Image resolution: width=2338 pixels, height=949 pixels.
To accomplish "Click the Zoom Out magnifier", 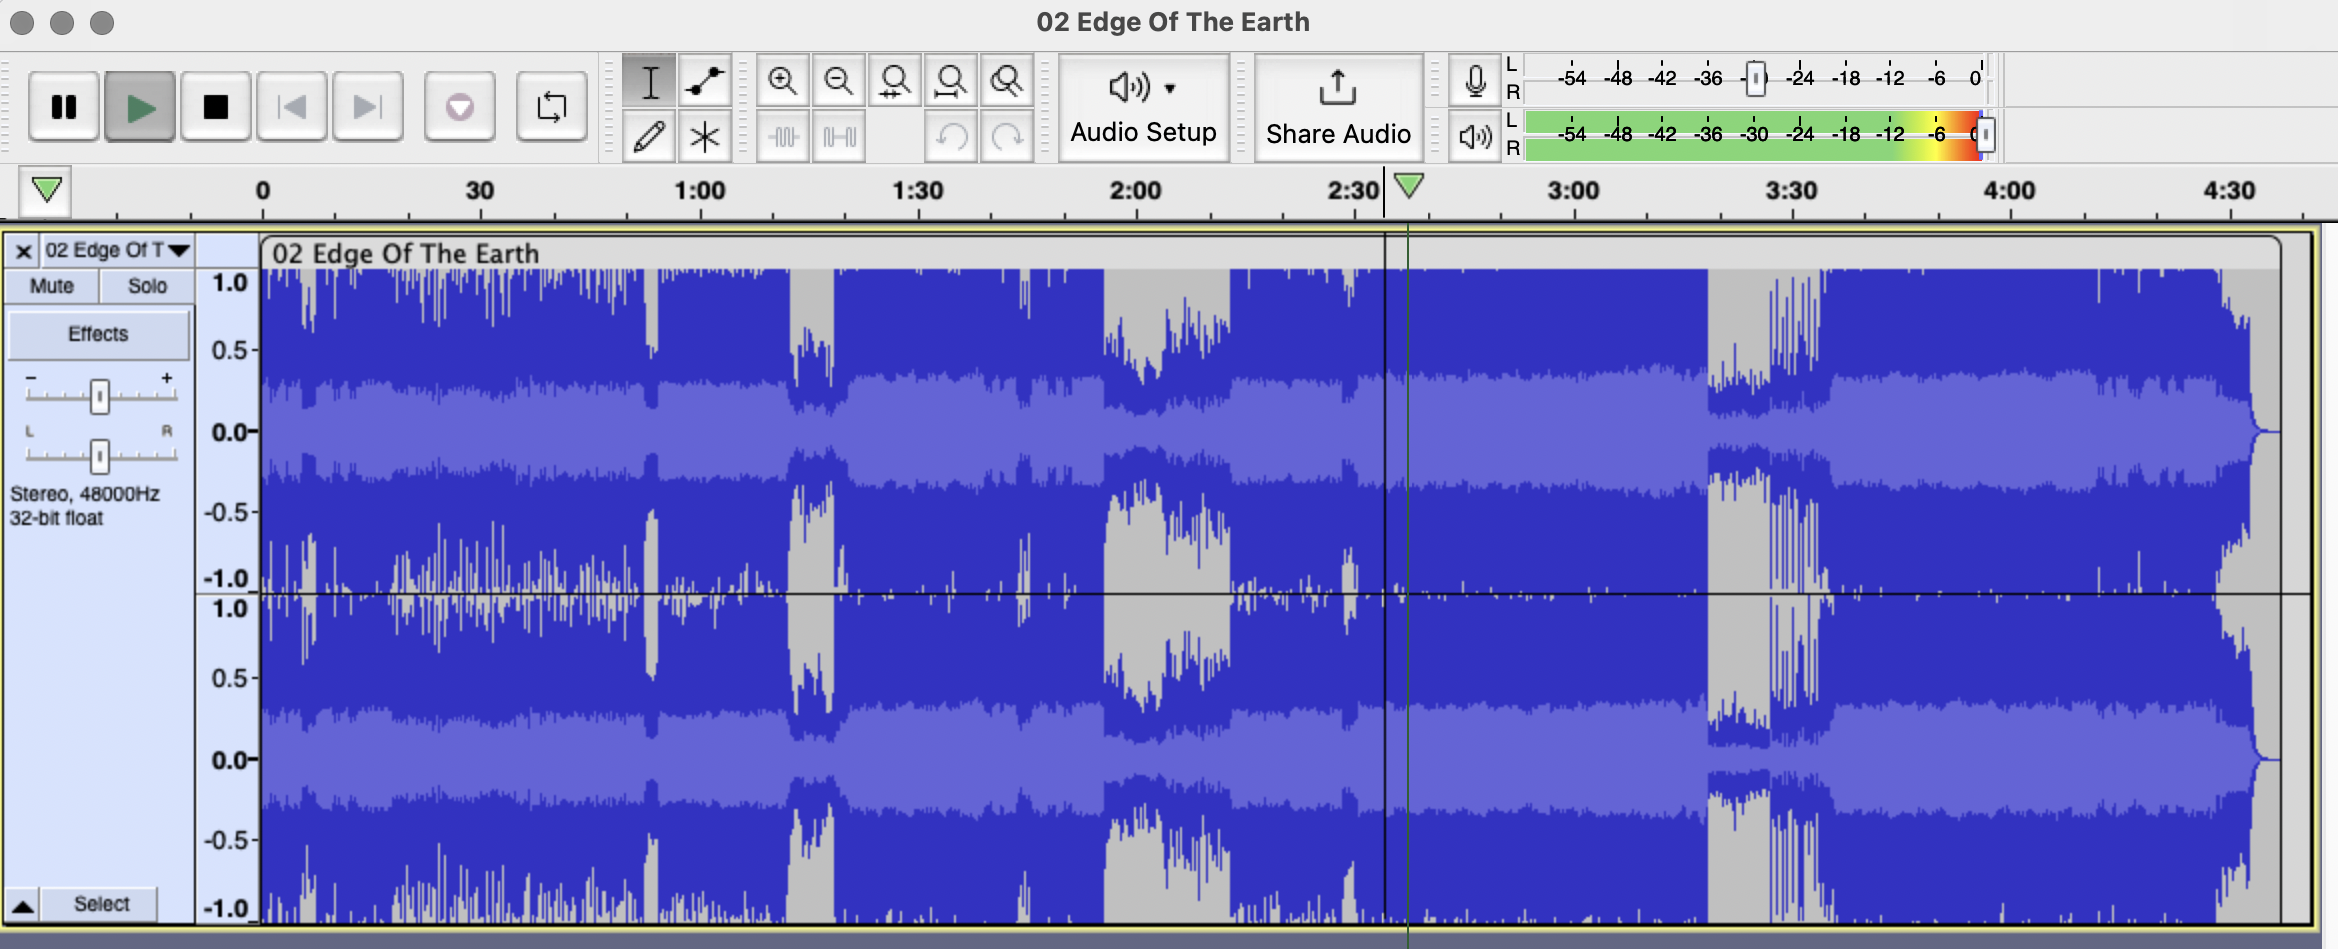I will pyautogui.click(x=838, y=81).
